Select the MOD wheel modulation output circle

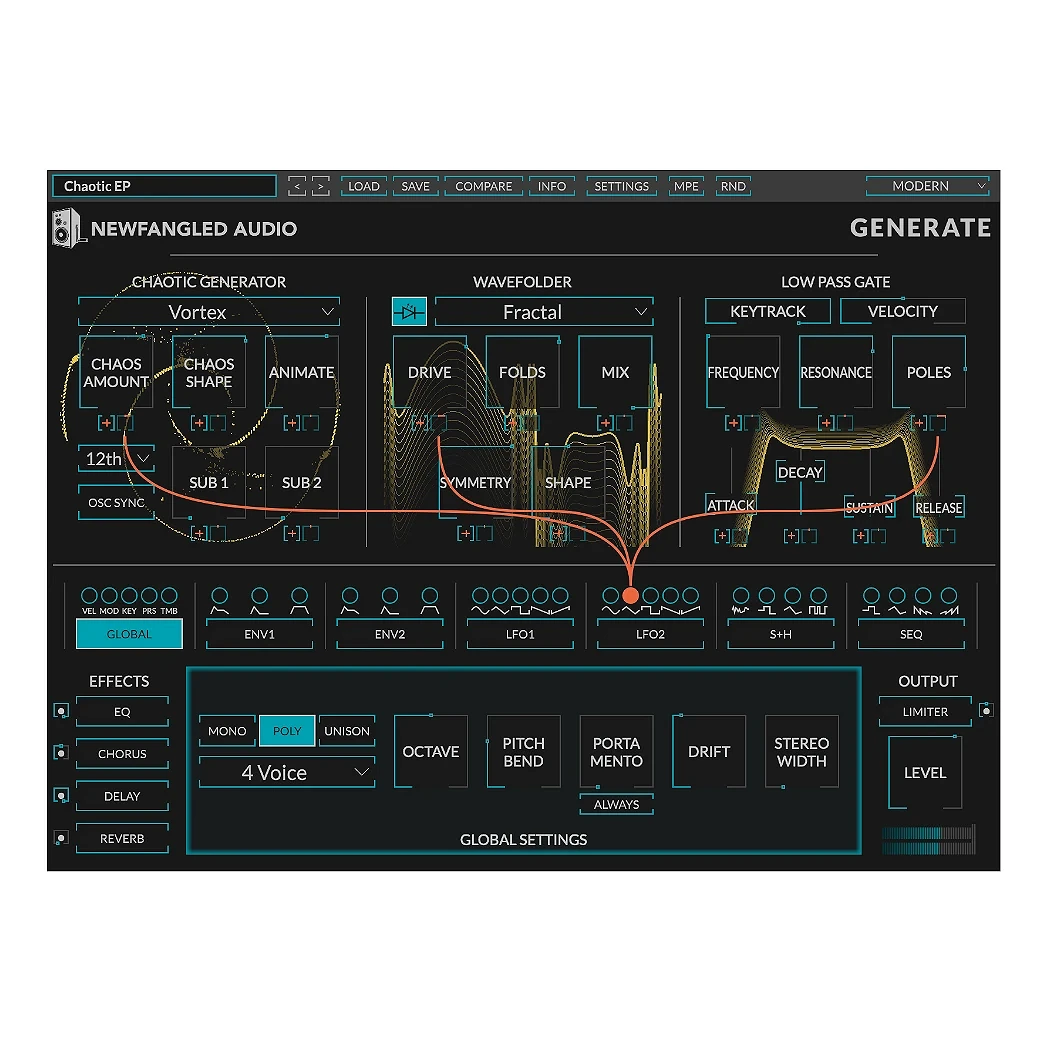tap(109, 596)
